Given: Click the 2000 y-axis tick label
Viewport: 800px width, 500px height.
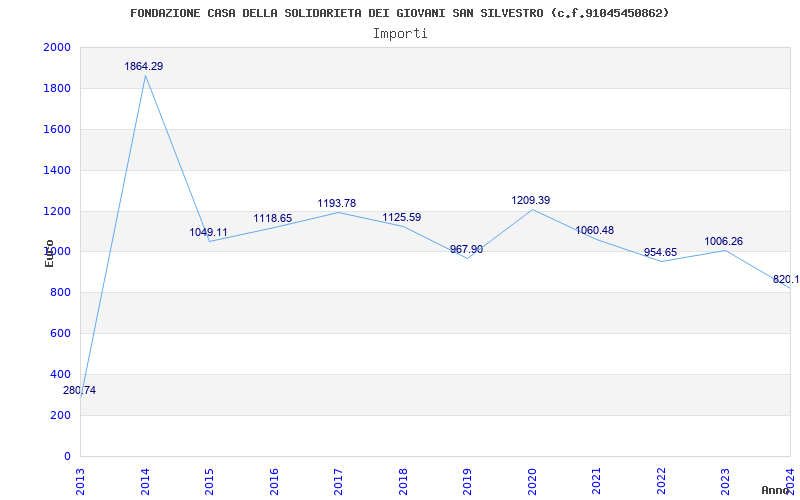Looking at the screenshot, I should click(57, 48).
